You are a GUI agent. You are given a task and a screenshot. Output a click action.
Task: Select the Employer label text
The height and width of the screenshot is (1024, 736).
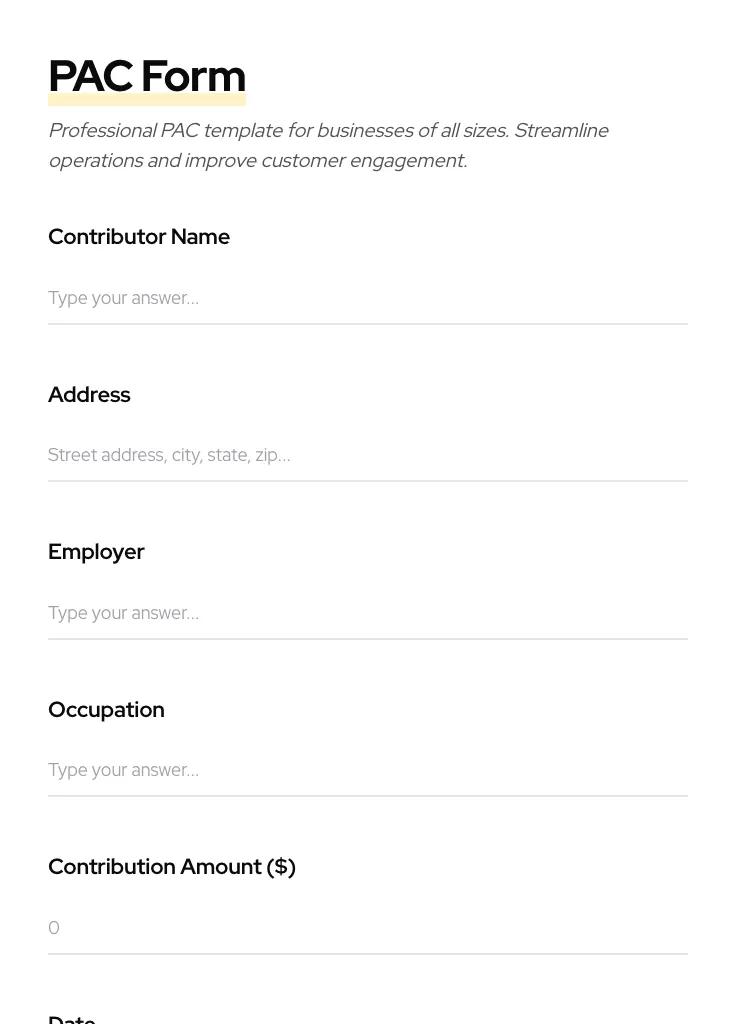(x=96, y=552)
